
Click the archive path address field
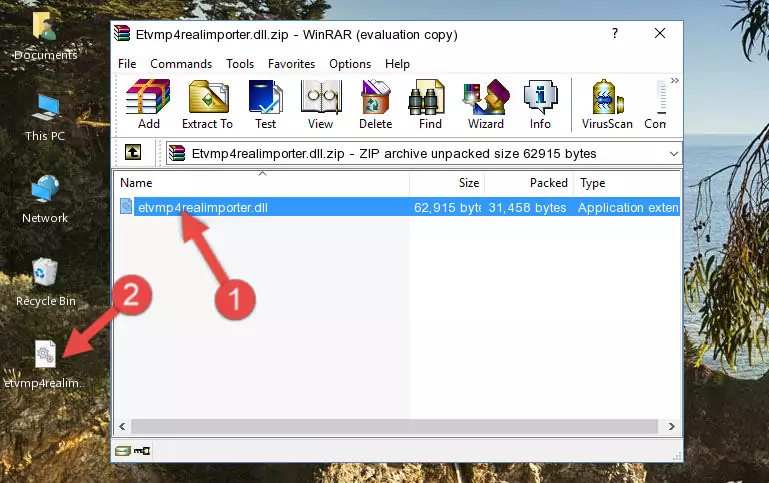[424, 153]
